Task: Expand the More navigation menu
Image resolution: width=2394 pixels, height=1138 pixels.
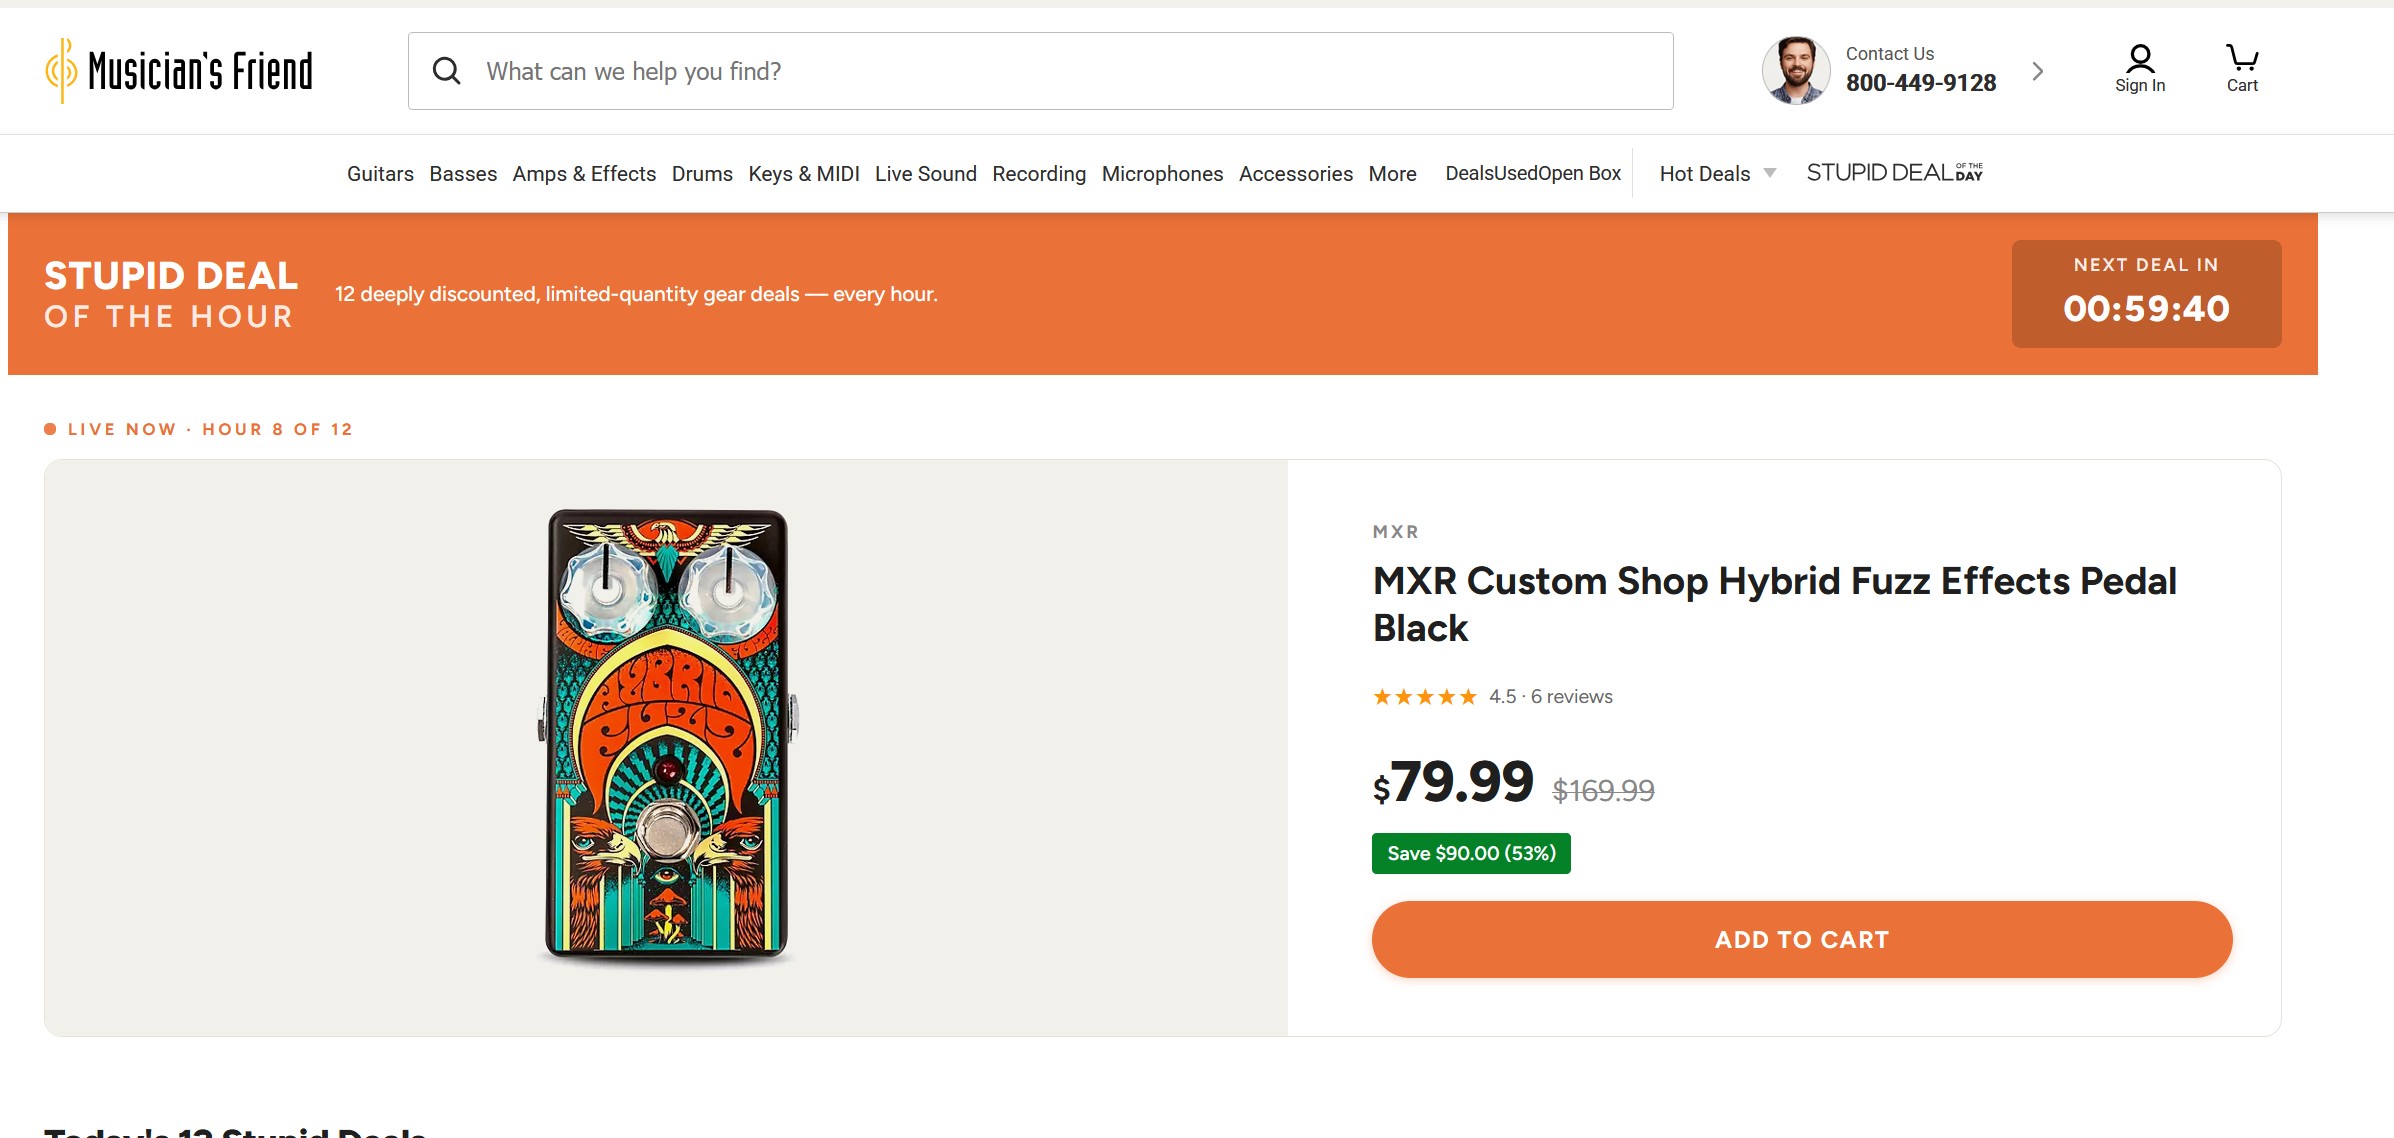Action: [x=1392, y=174]
